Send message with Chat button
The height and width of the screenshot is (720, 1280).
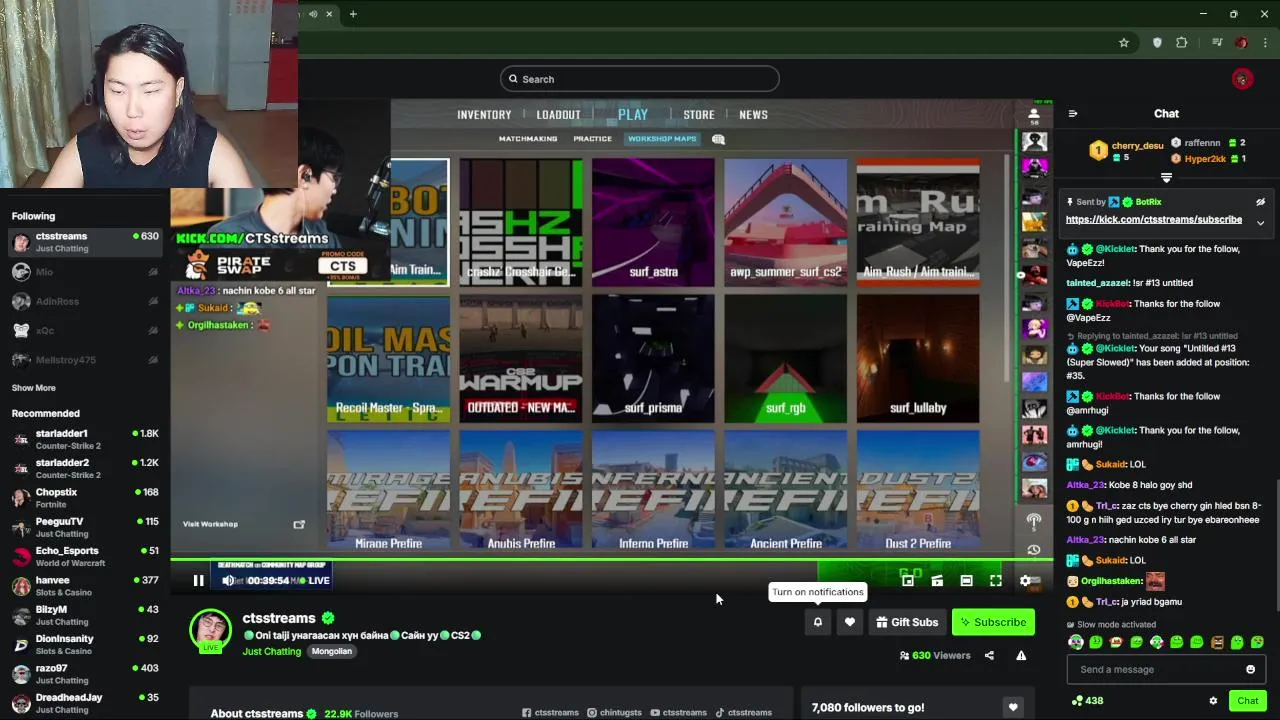pos(1247,701)
